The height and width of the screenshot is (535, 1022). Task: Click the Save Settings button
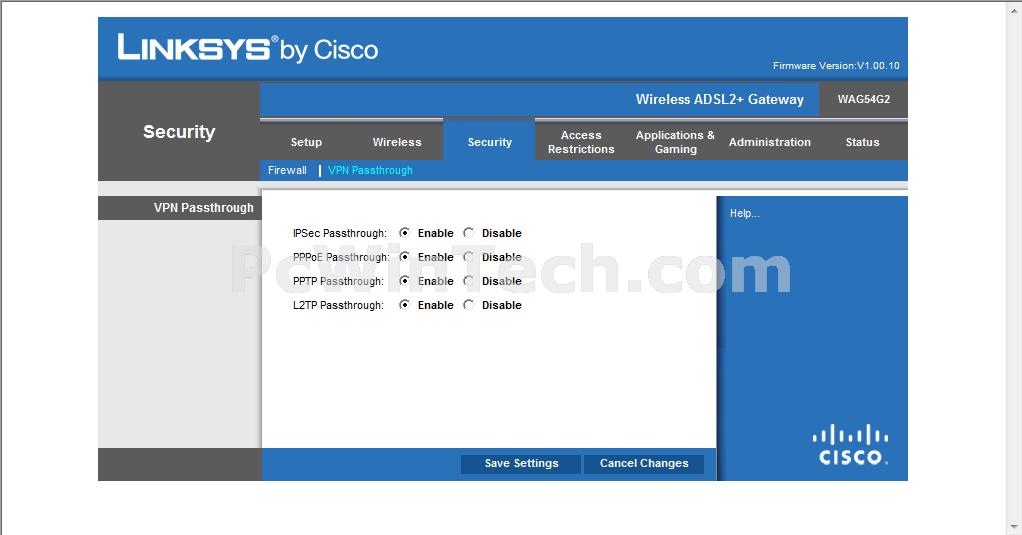(521, 464)
